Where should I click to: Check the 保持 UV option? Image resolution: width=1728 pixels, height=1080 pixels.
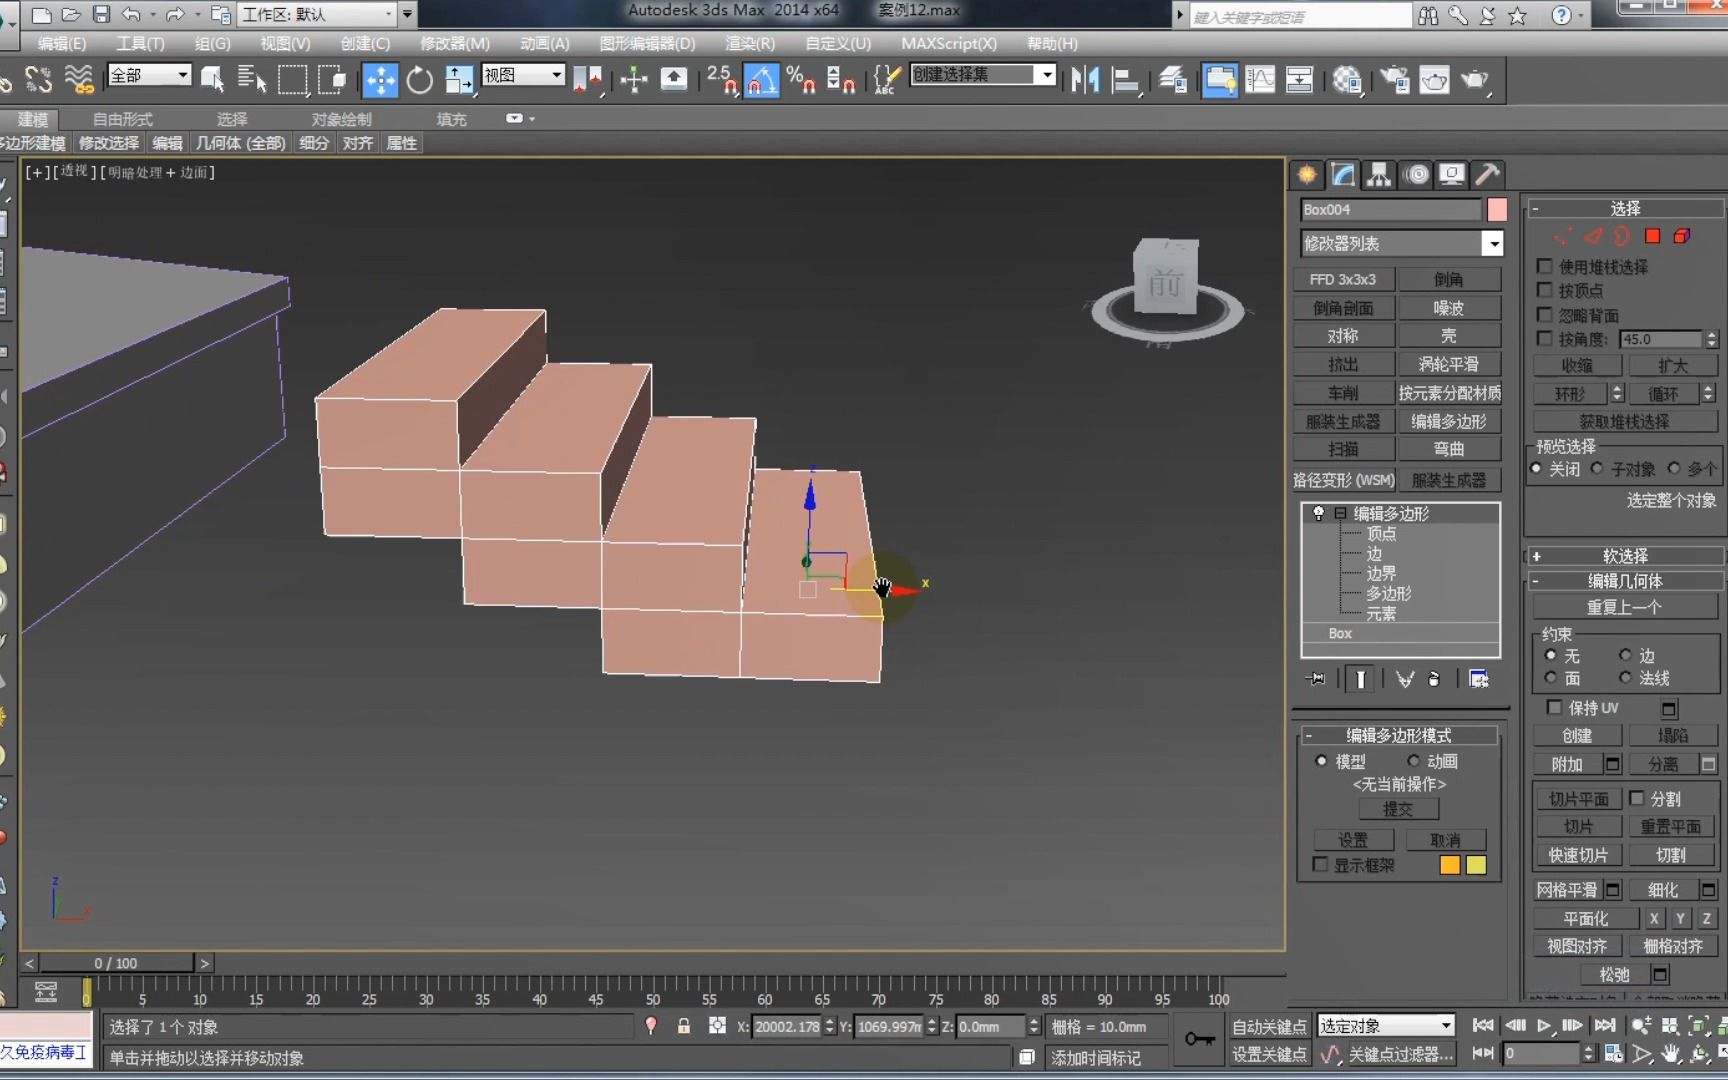pyautogui.click(x=1554, y=707)
